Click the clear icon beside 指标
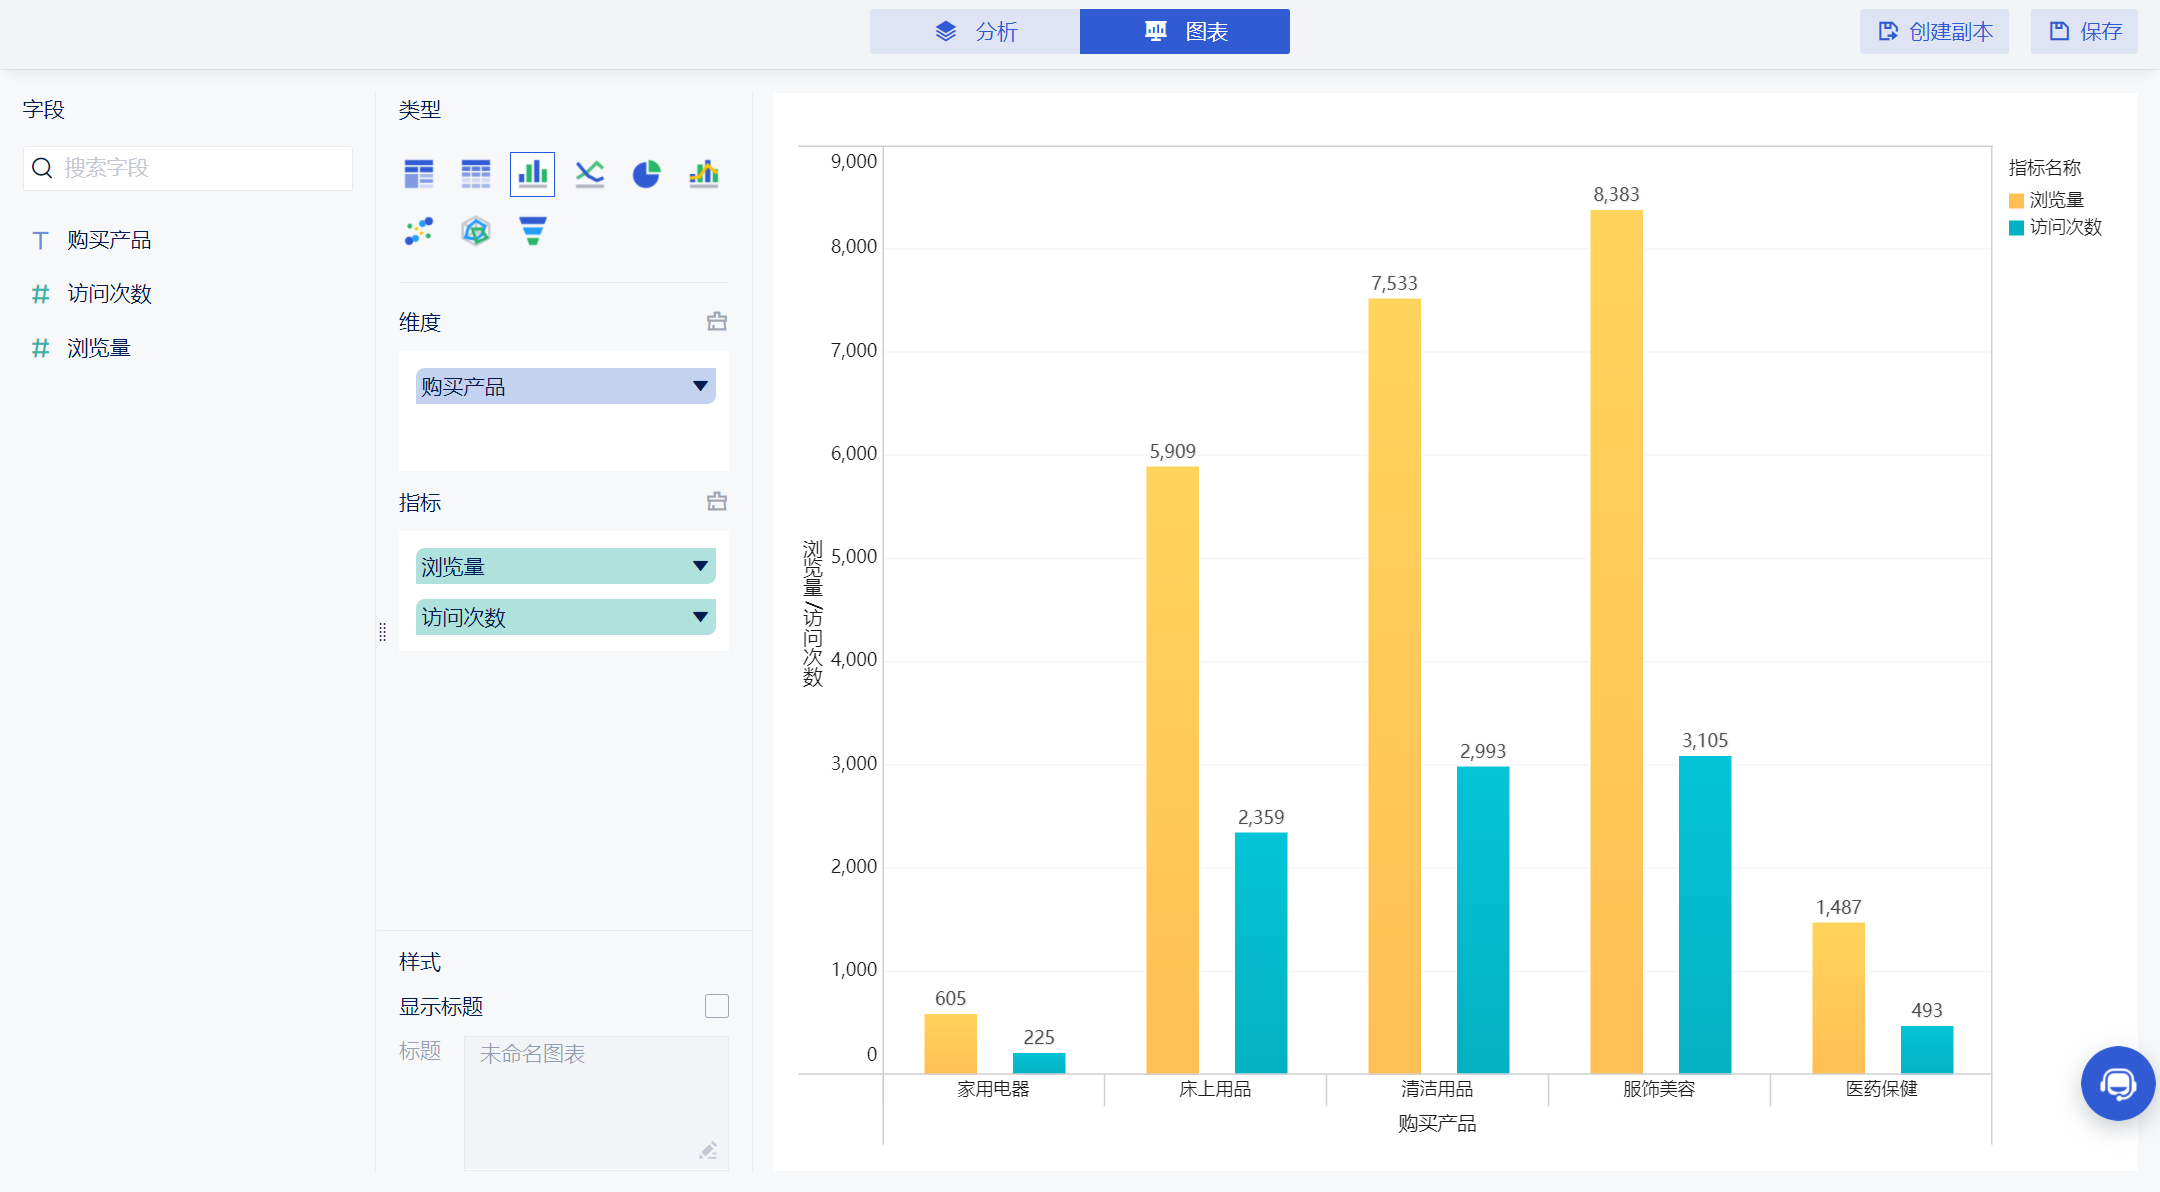 [717, 502]
